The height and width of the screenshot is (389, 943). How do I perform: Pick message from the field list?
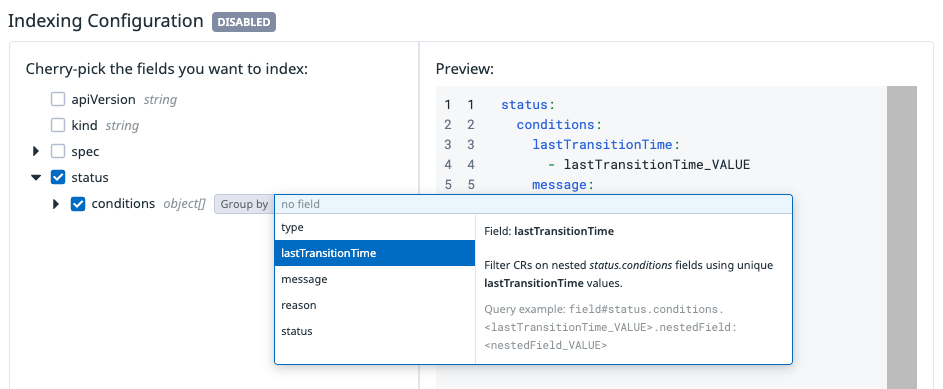tap(375, 279)
